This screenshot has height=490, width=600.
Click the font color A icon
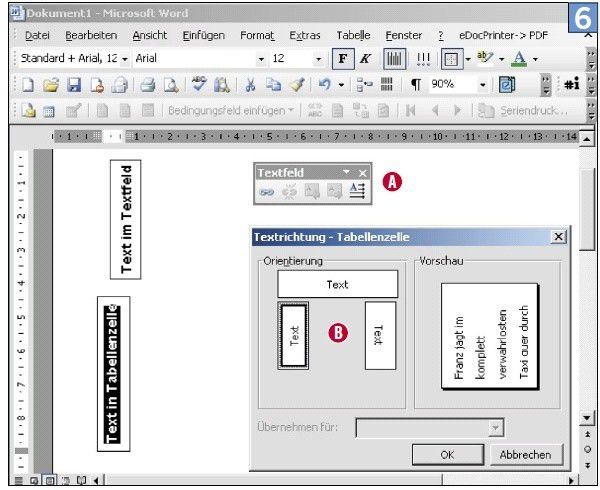519,59
